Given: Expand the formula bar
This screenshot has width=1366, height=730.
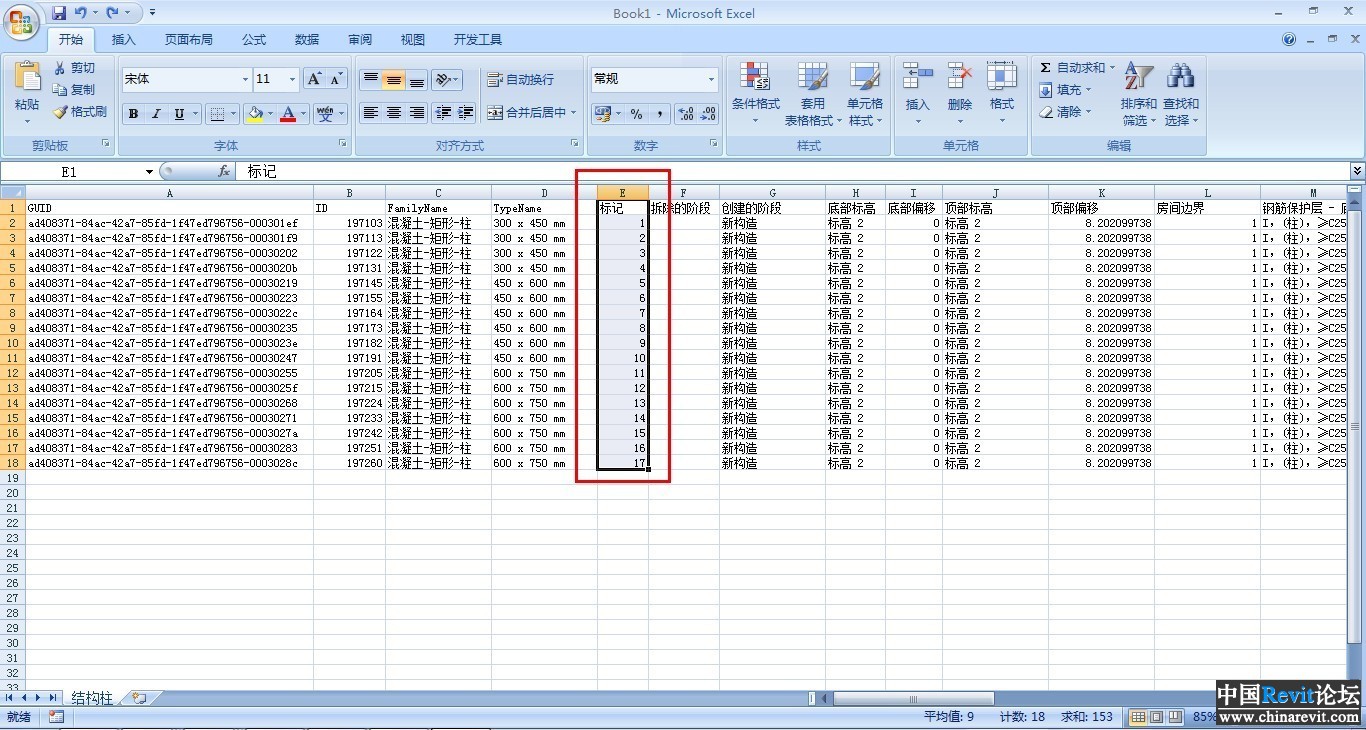Looking at the screenshot, I should (x=1357, y=172).
